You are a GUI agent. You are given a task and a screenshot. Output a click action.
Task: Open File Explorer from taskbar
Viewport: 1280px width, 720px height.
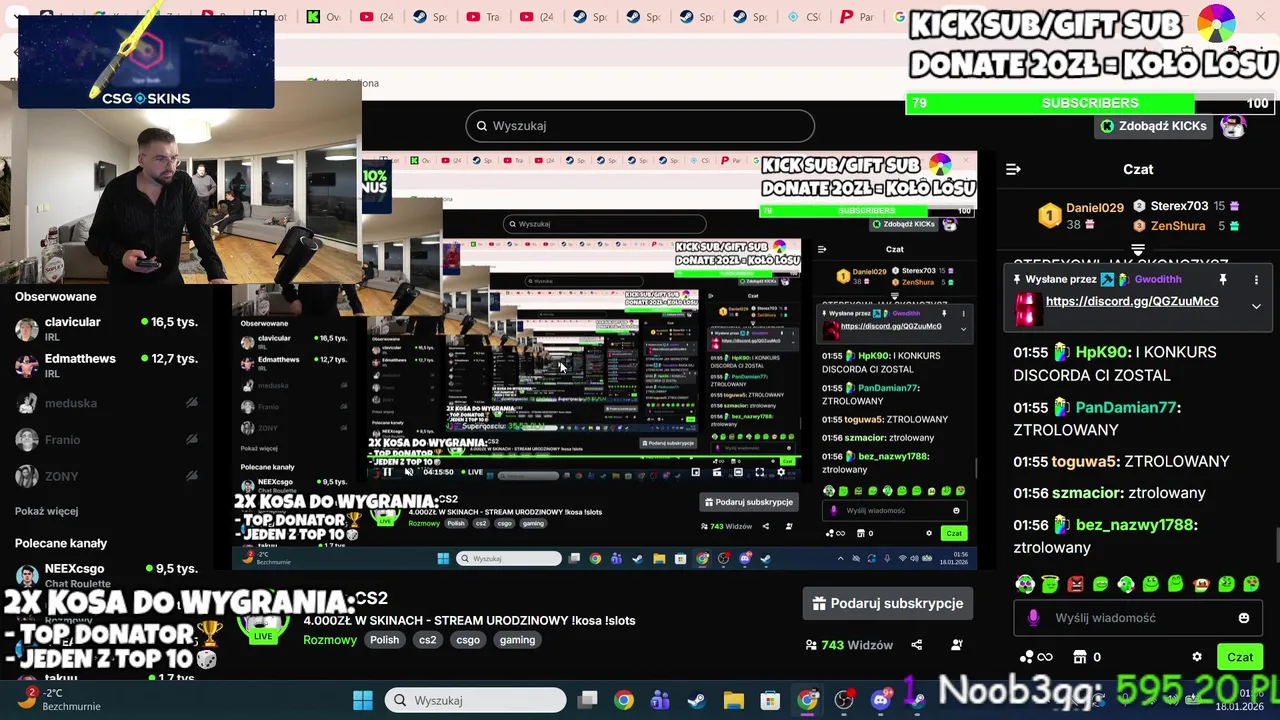coord(734,700)
